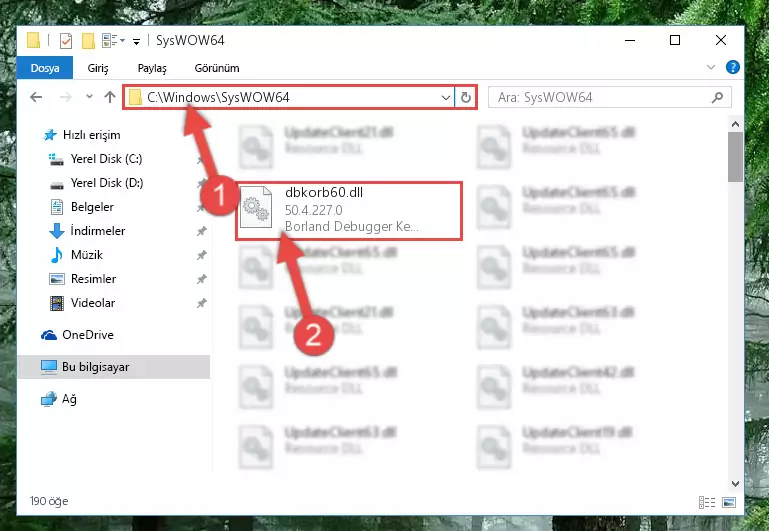
Task: Click the 190 öğe status text
Action: tap(49, 501)
